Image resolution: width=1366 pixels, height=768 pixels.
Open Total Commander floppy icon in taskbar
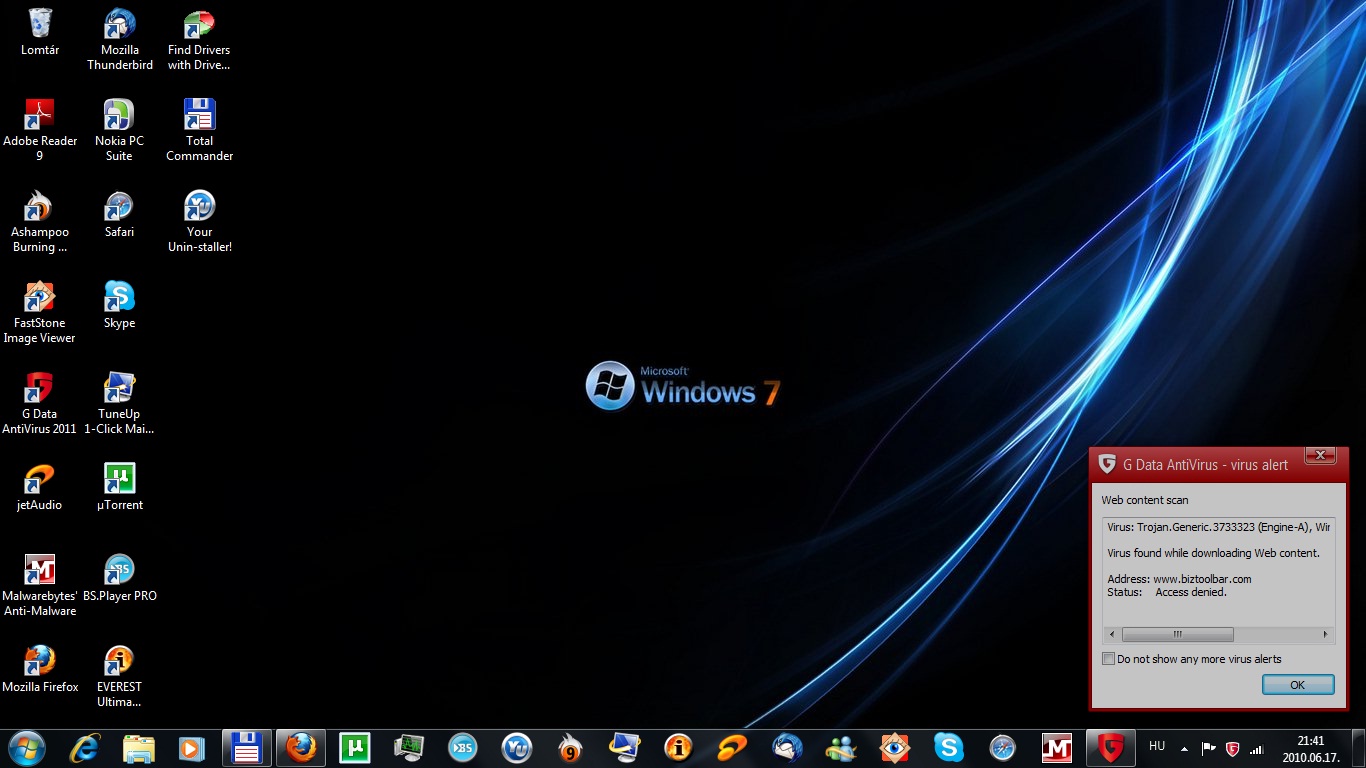246,748
